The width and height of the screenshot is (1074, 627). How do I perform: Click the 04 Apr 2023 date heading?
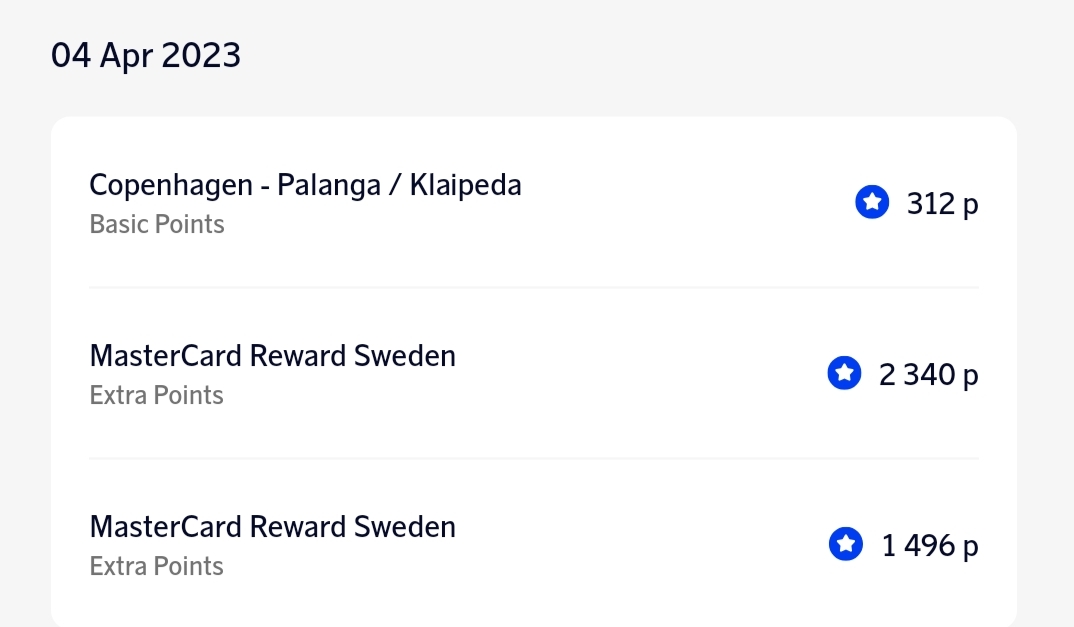coord(146,55)
